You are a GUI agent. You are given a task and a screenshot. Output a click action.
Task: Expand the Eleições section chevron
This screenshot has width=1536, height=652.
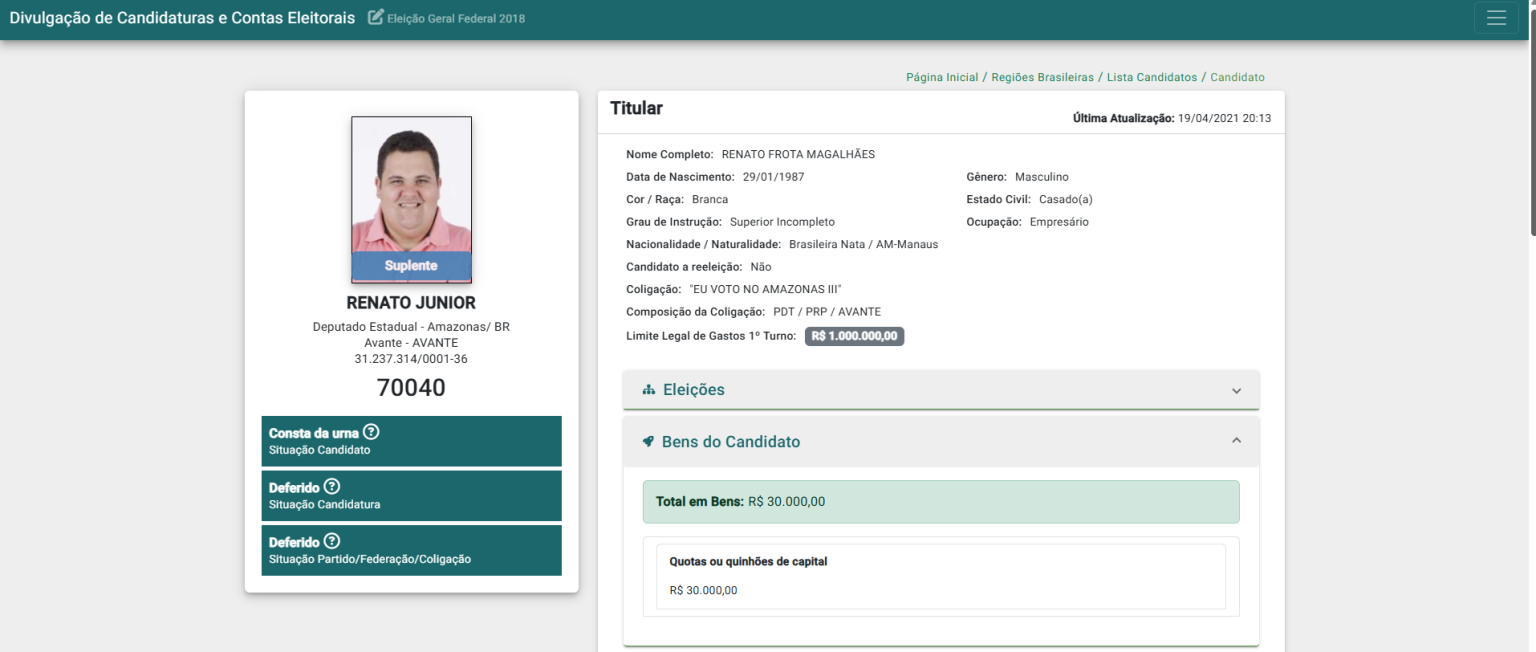pyautogui.click(x=1236, y=390)
